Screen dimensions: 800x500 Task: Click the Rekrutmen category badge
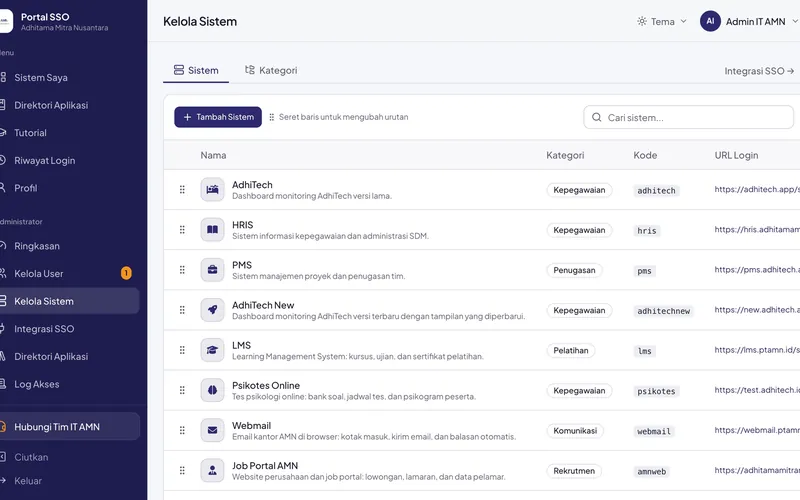(574, 471)
